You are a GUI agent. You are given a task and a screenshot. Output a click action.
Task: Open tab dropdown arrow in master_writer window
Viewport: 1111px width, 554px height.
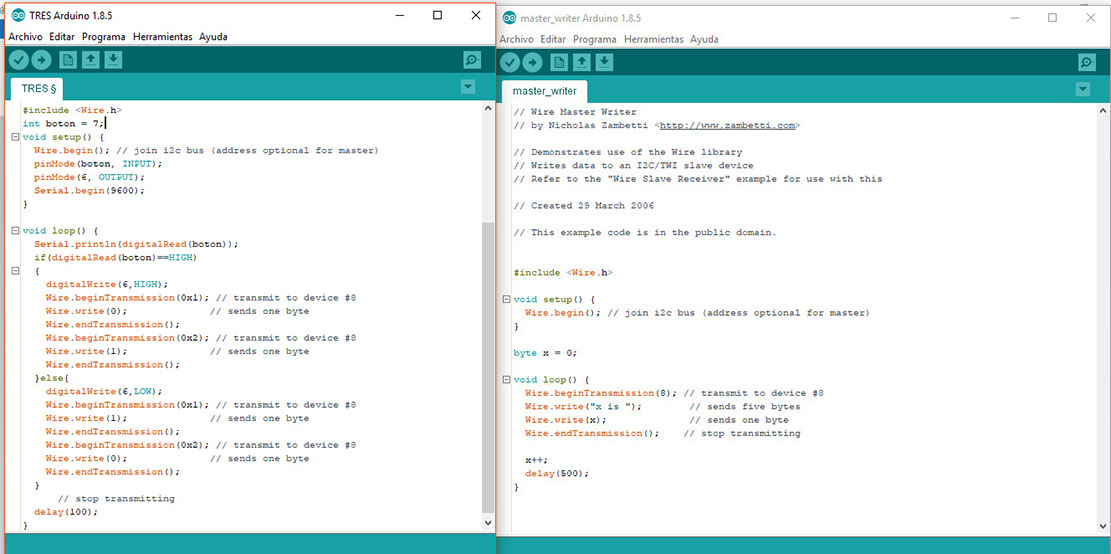tap(1083, 89)
